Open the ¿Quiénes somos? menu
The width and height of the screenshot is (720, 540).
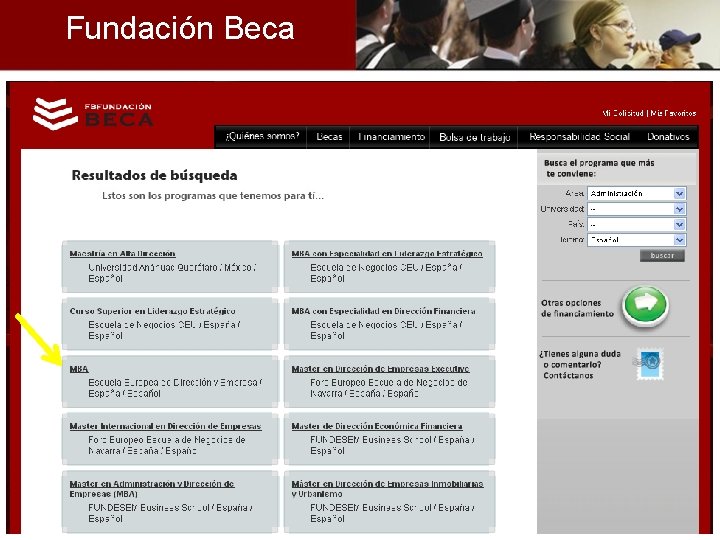[262, 137]
